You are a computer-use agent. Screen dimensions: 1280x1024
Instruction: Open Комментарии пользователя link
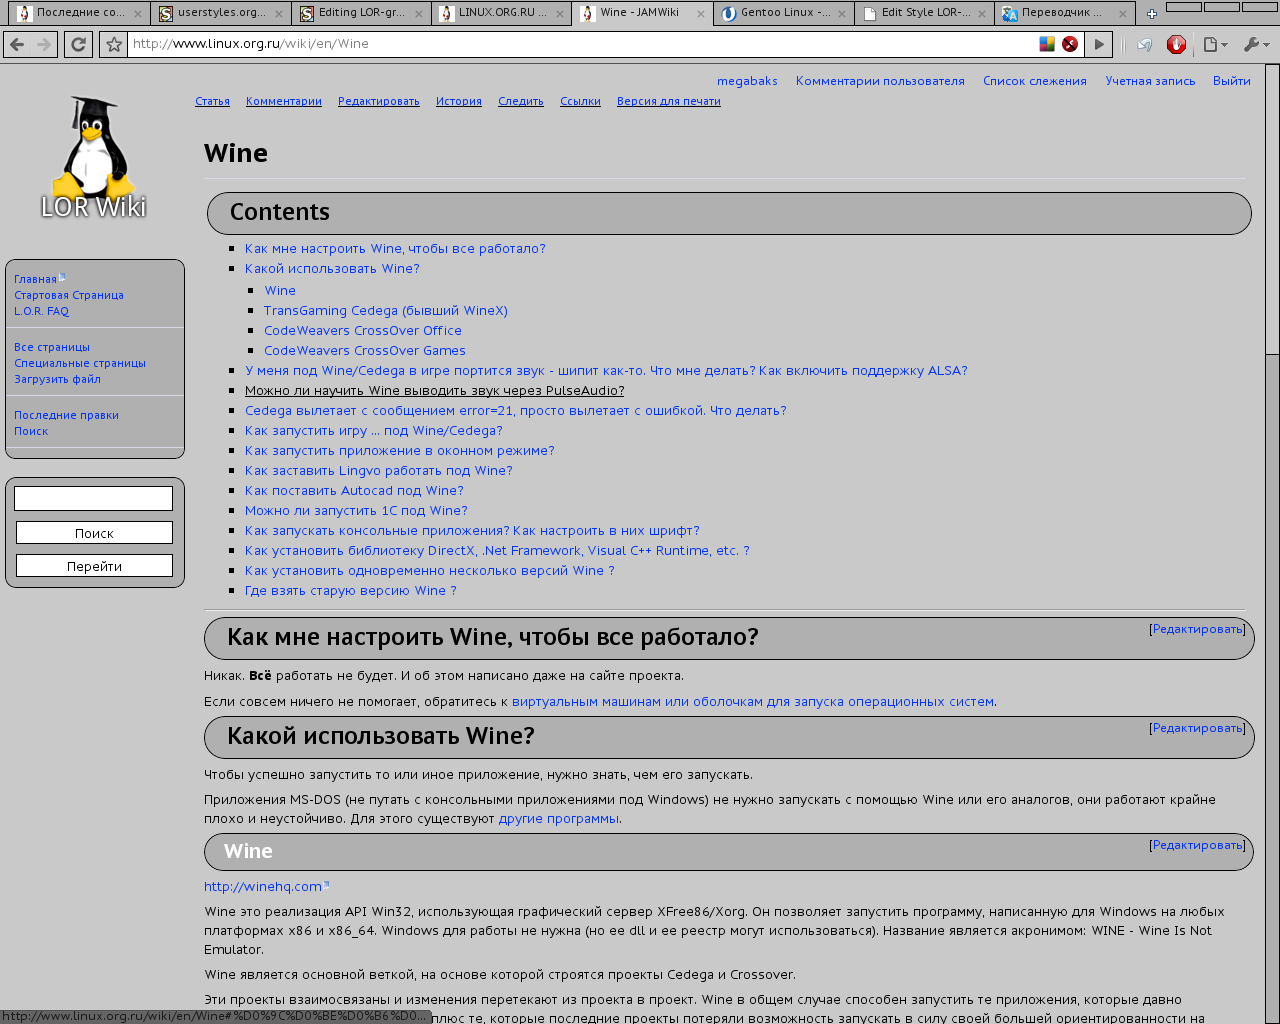880,81
